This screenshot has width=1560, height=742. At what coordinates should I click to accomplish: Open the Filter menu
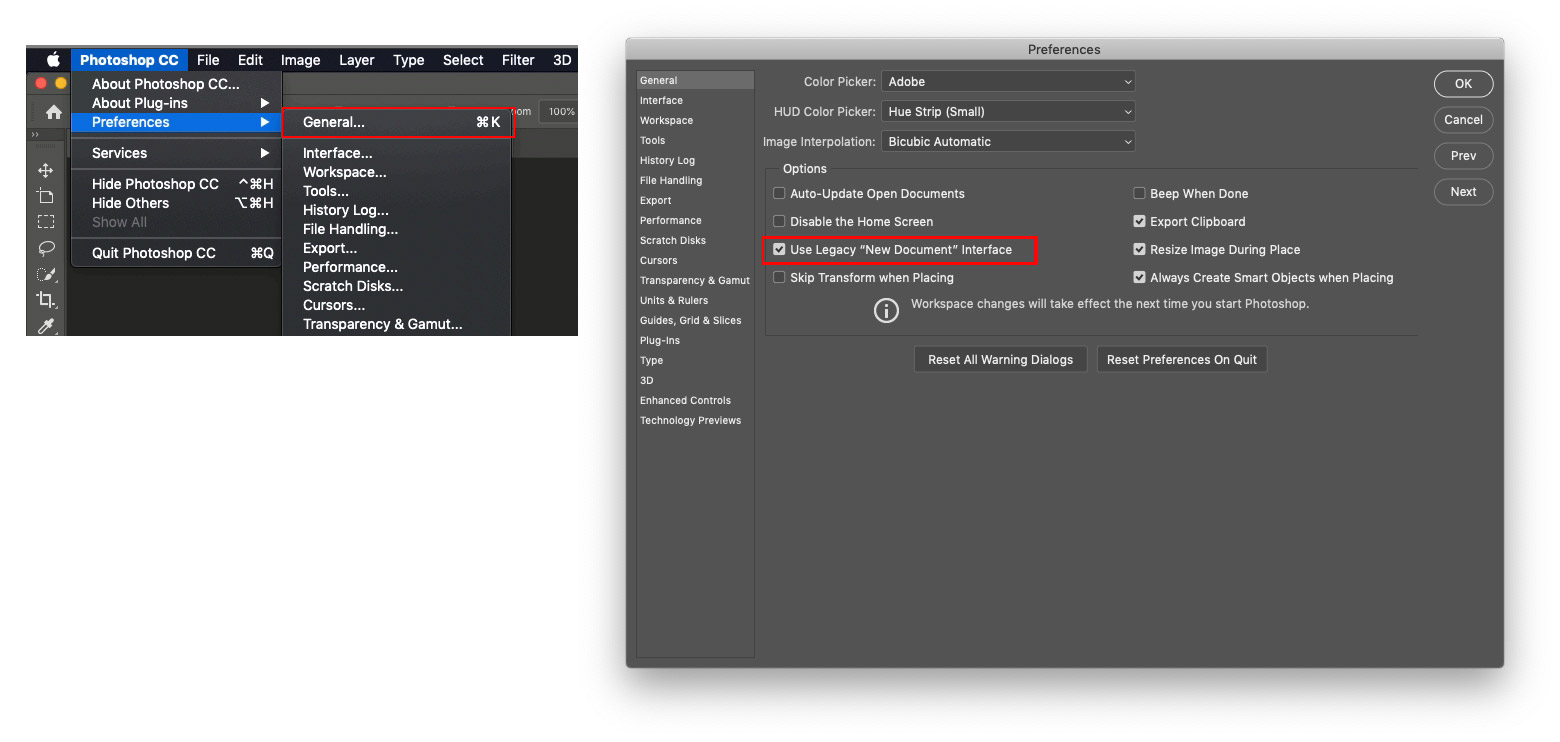click(518, 60)
